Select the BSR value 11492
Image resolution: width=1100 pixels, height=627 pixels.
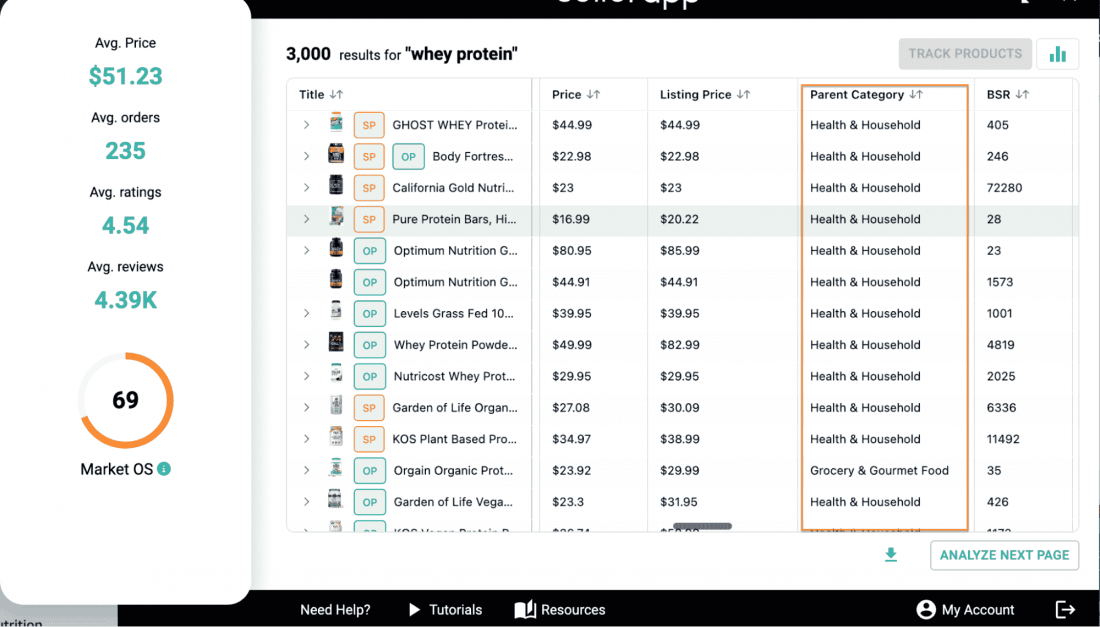tap(1003, 439)
